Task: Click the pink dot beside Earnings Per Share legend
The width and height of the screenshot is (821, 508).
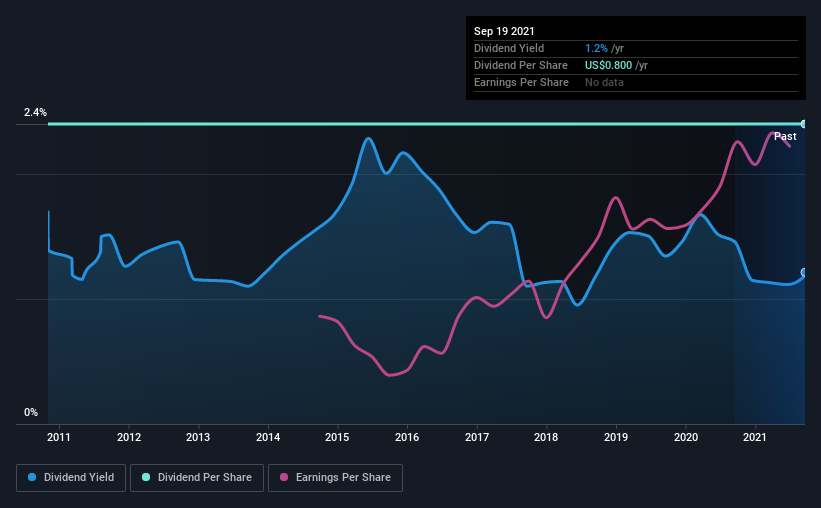Action: (284, 478)
